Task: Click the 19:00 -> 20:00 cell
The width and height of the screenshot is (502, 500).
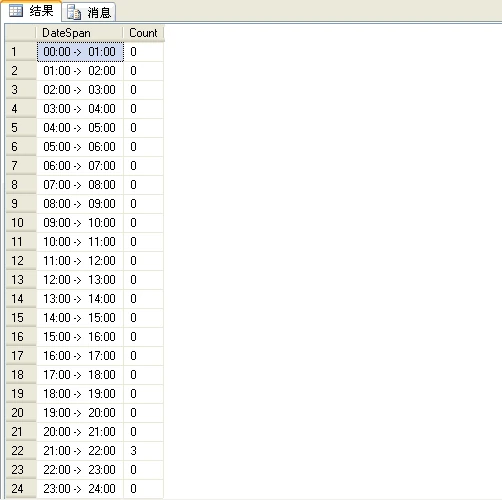Action: [x=80, y=413]
